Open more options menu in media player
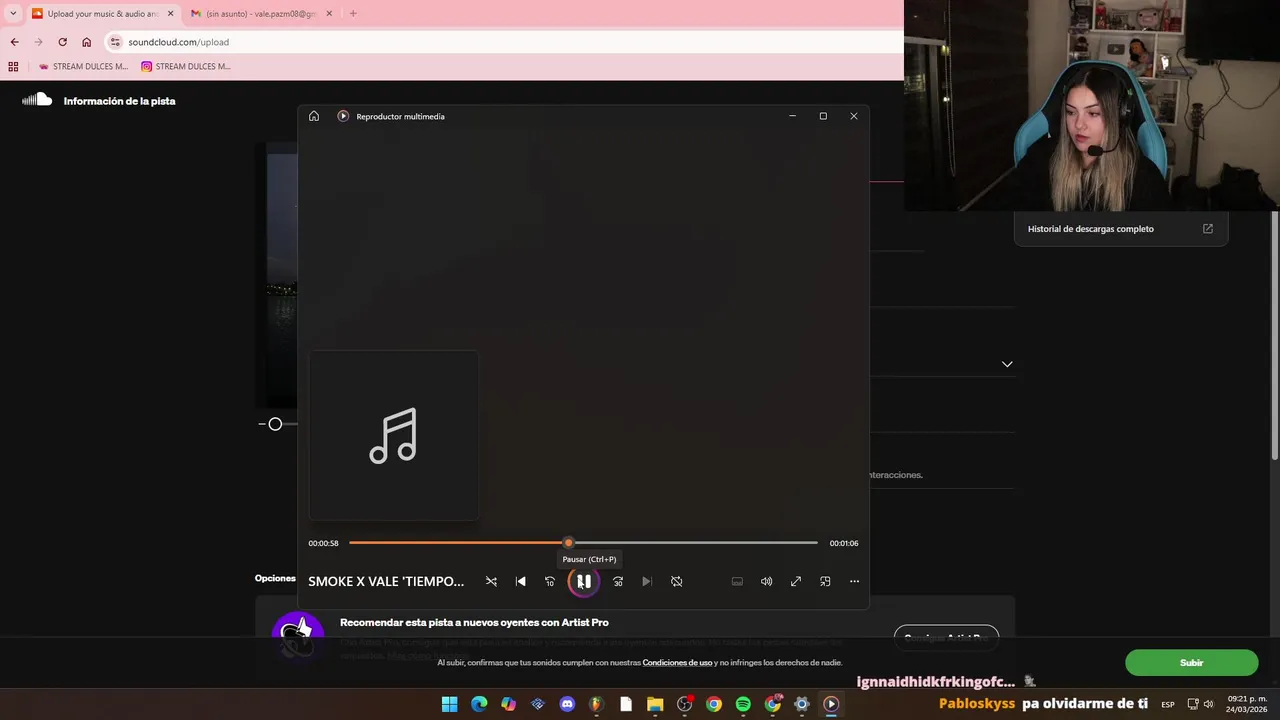Screen dimensions: 1280x720 [x=854, y=581]
